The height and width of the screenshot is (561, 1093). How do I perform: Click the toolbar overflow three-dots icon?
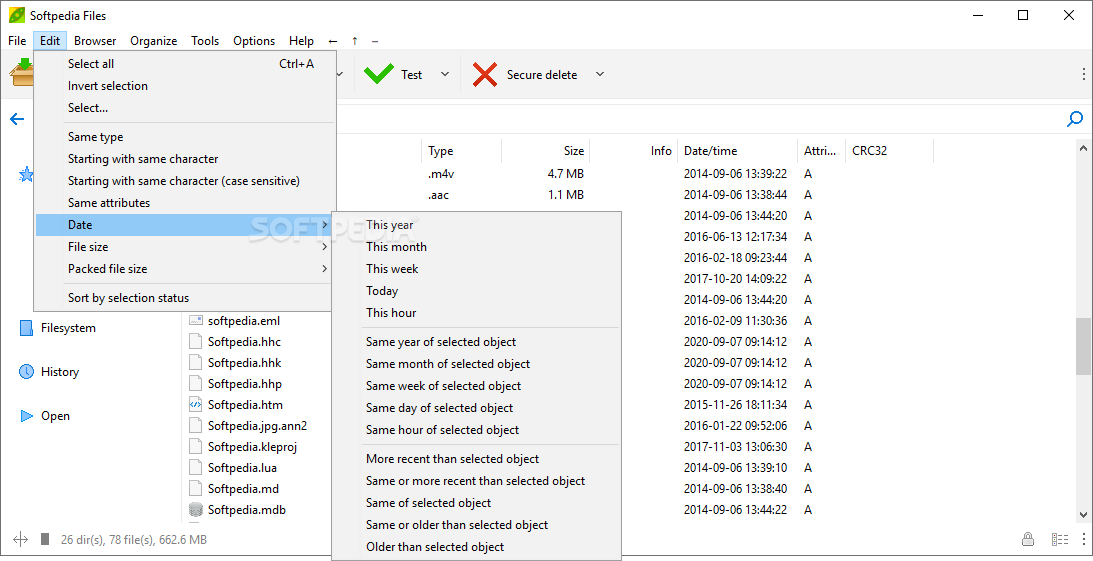click(x=1083, y=74)
